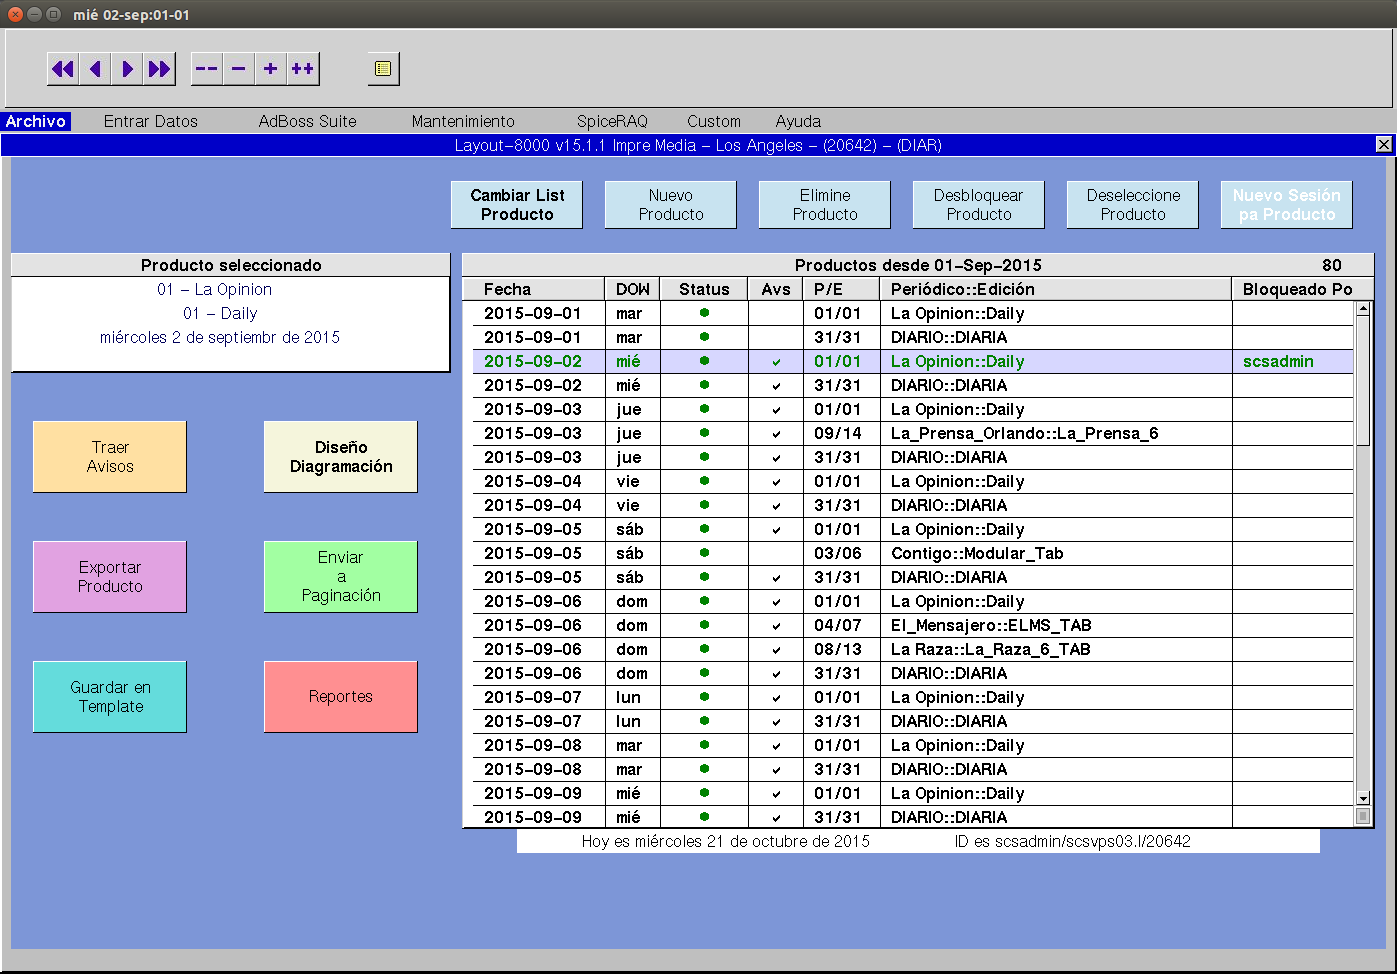Image resolution: width=1397 pixels, height=974 pixels.
Task: Click the double-left rewind arrow icon
Action: coord(63,69)
